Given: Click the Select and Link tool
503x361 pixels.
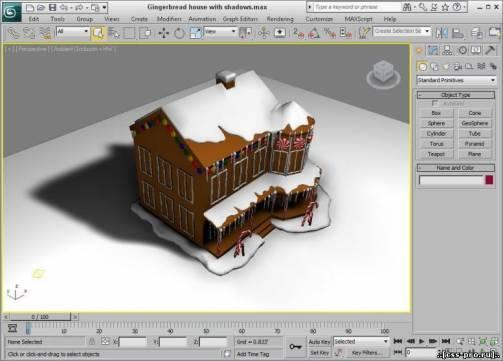Looking at the screenshot, I should pos(14,33).
